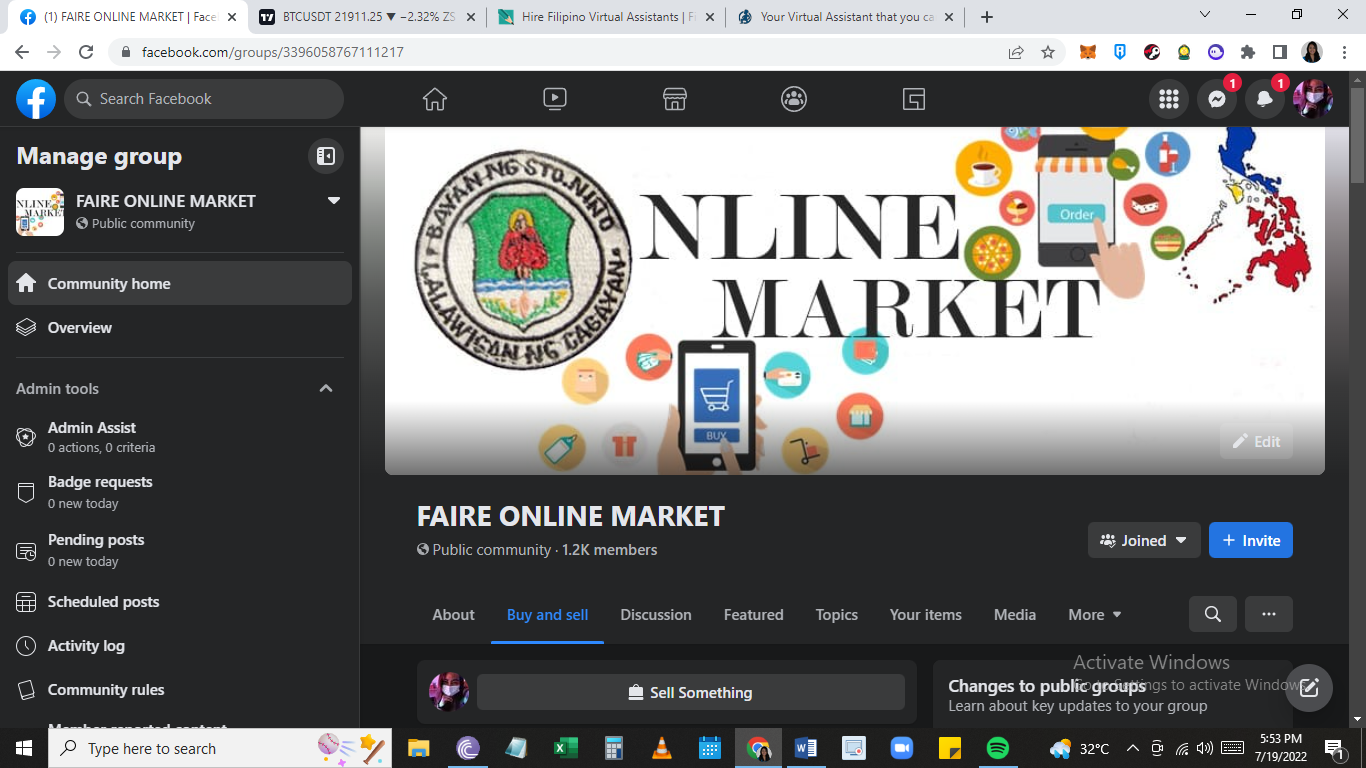This screenshot has width=1366, height=768.
Task: Open Phantom ghost wallet extension
Action: 1216,52
